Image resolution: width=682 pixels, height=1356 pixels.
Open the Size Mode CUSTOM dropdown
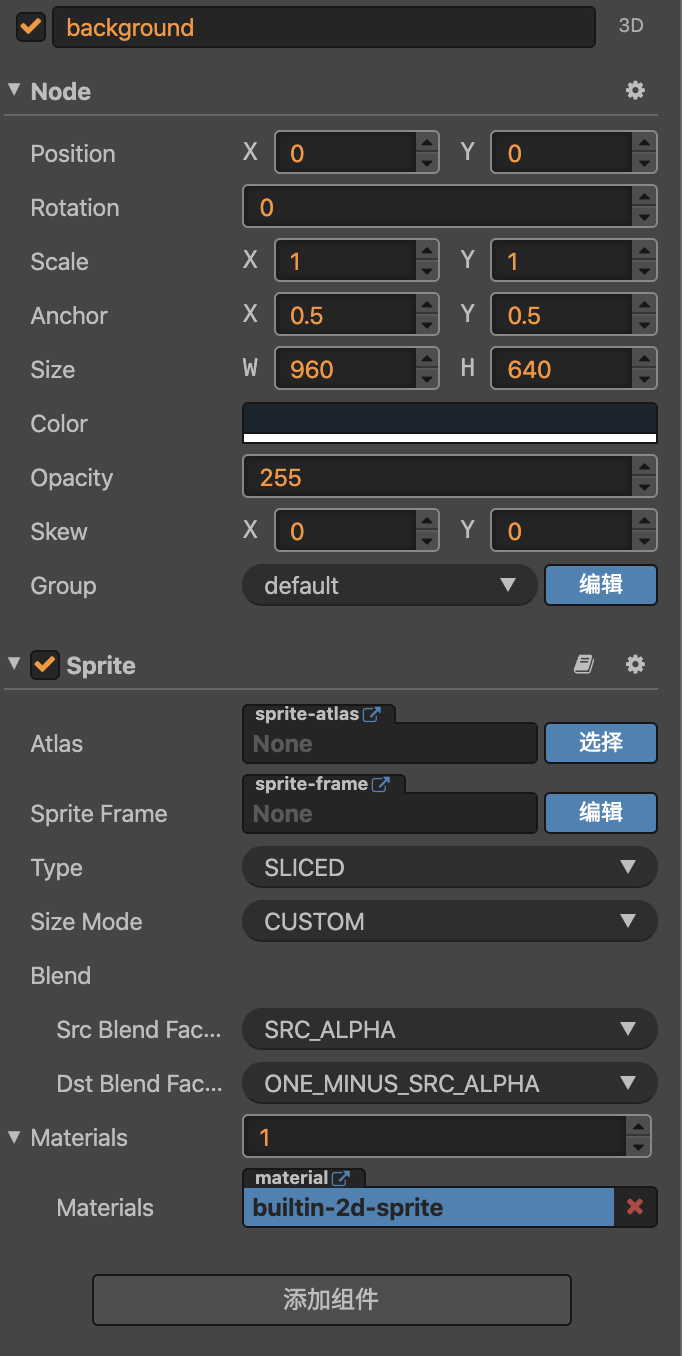coord(450,922)
